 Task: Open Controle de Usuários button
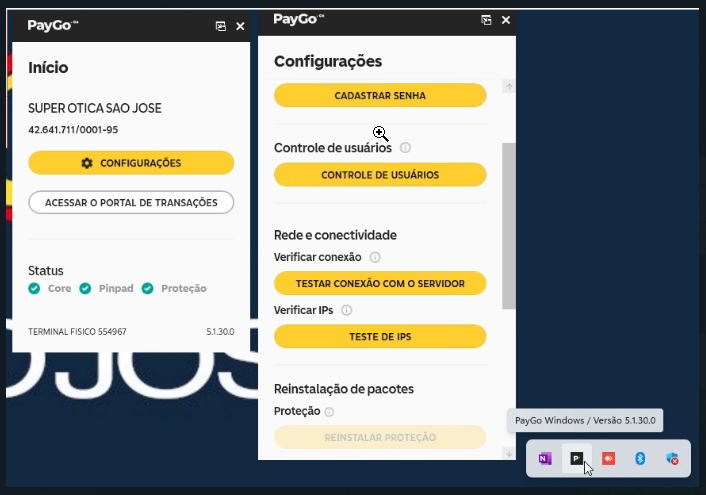[x=380, y=175]
